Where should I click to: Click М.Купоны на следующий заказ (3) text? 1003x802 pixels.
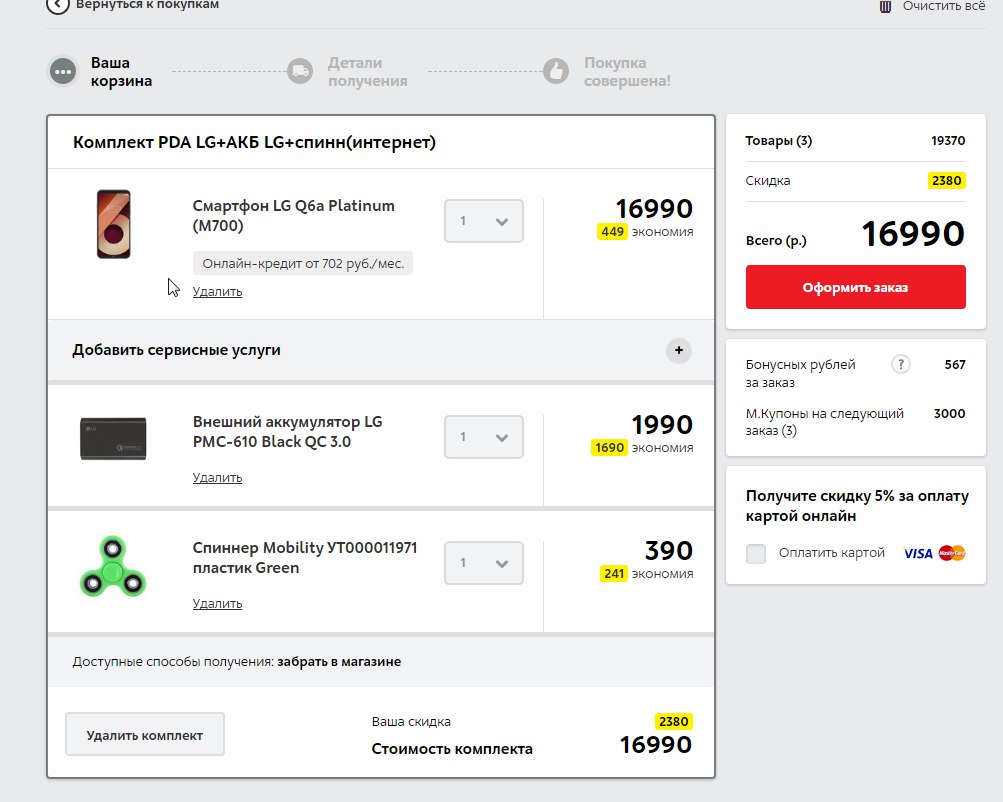pos(825,422)
